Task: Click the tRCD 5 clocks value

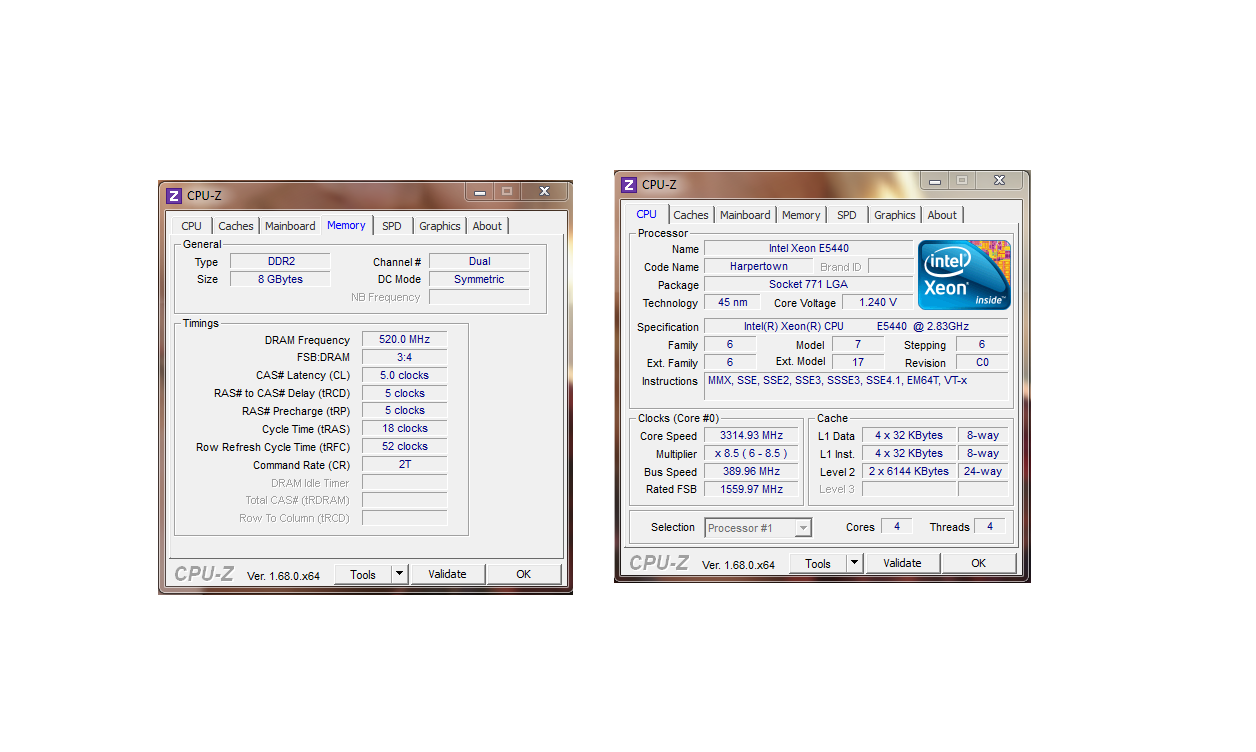Action: (404, 394)
